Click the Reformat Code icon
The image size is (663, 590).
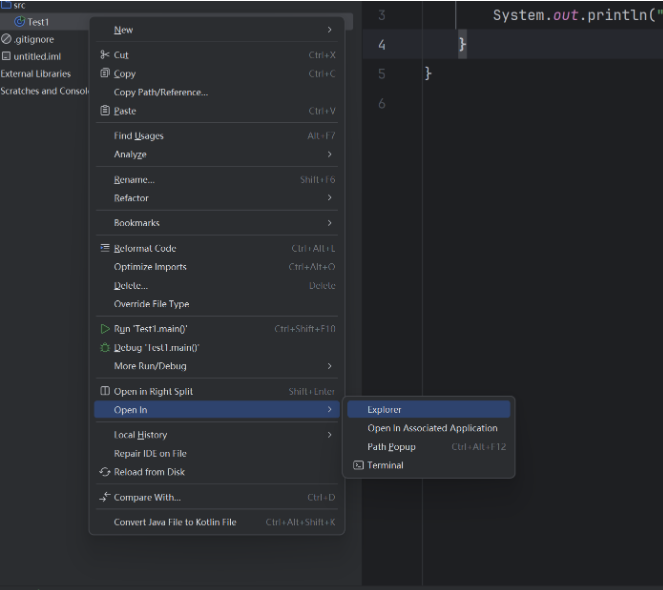click(105, 248)
